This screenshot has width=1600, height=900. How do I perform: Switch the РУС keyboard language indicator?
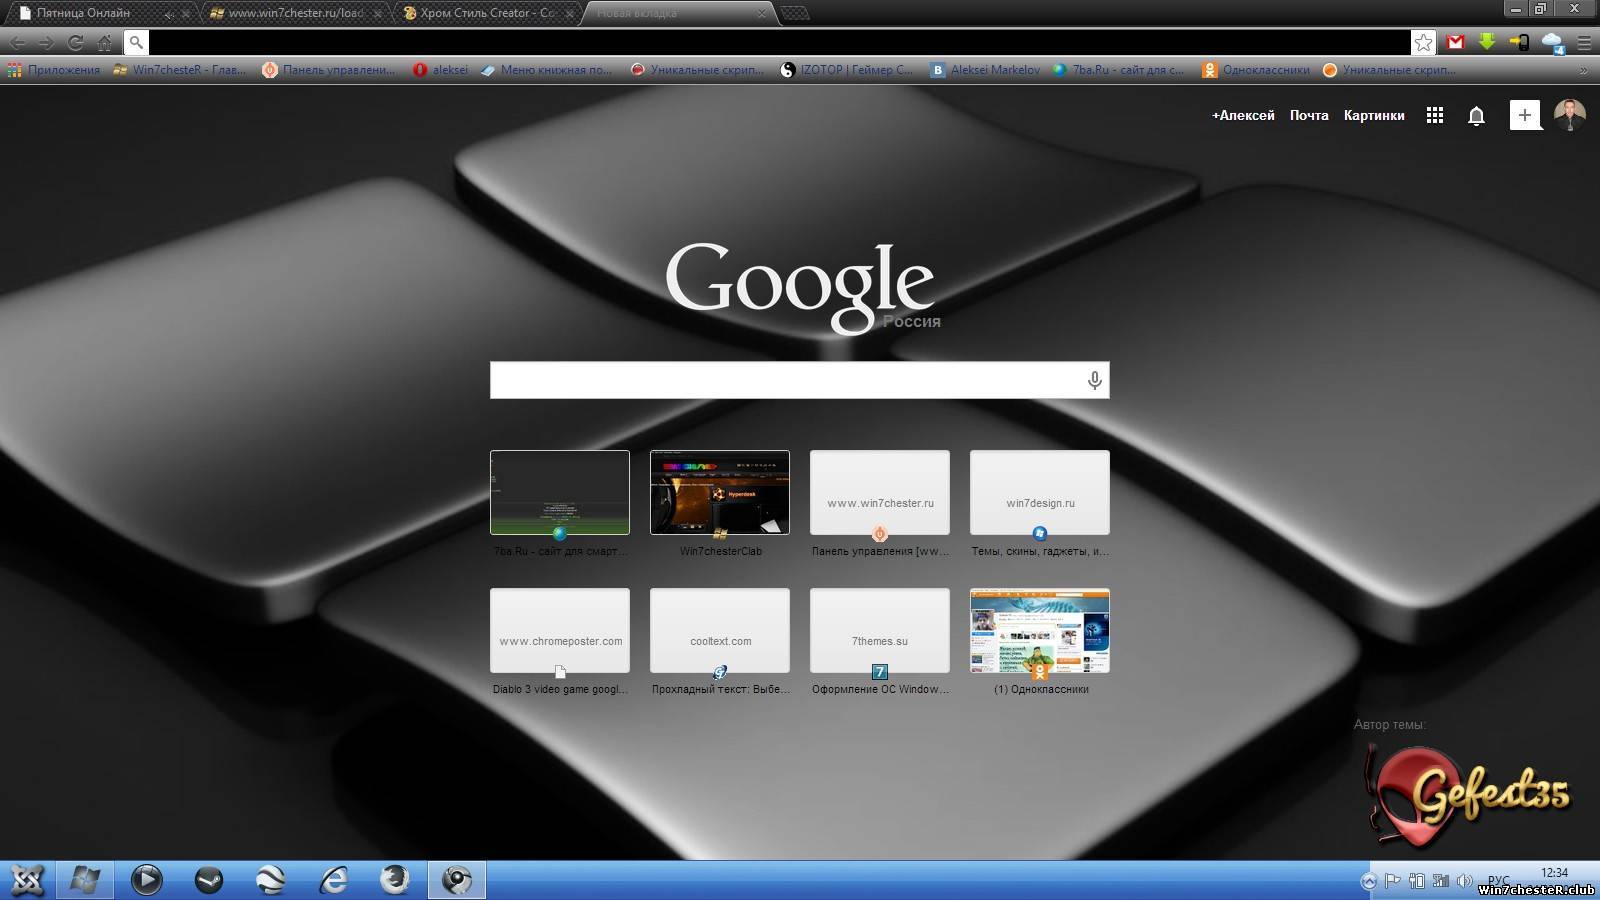coord(1498,881)
